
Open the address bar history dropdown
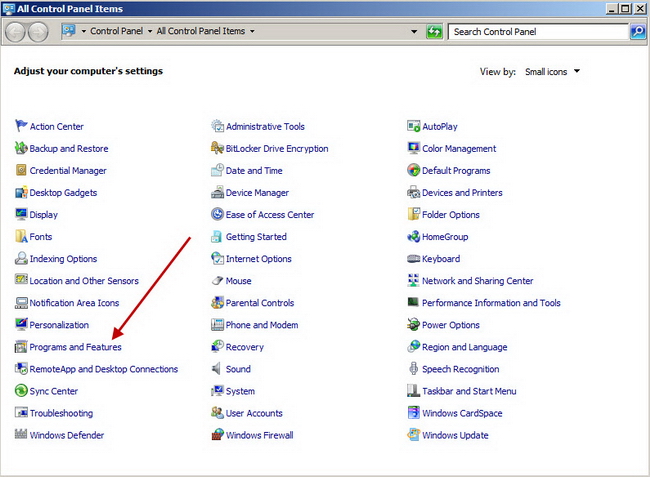pyautogui.click(x=414, y=31)
